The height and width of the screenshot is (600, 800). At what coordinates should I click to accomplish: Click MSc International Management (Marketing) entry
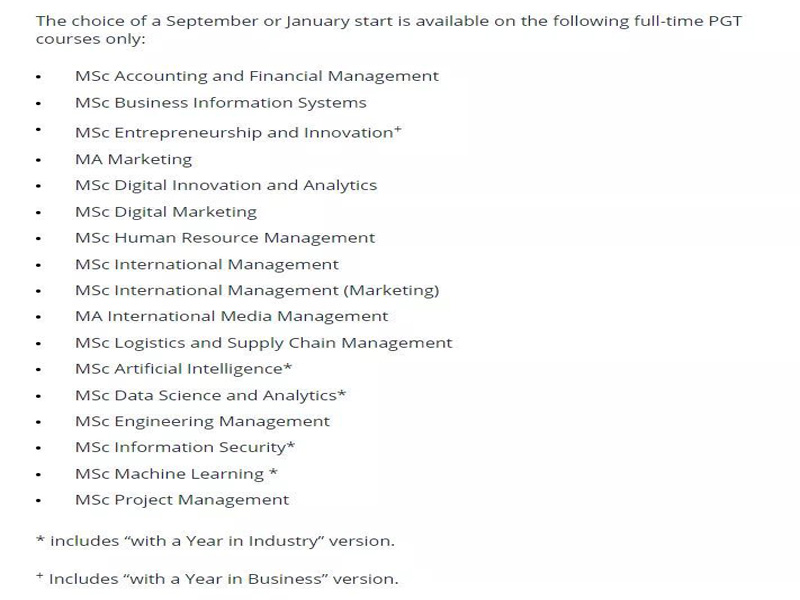click(257, 291)
